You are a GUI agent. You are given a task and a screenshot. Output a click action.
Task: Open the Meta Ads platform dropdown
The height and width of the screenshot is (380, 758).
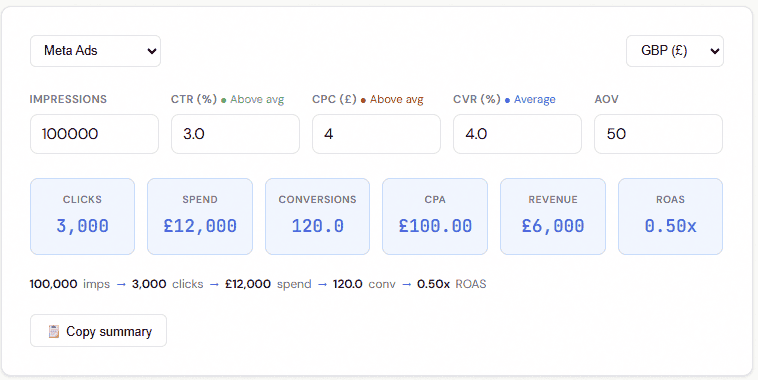click(95, 51)
